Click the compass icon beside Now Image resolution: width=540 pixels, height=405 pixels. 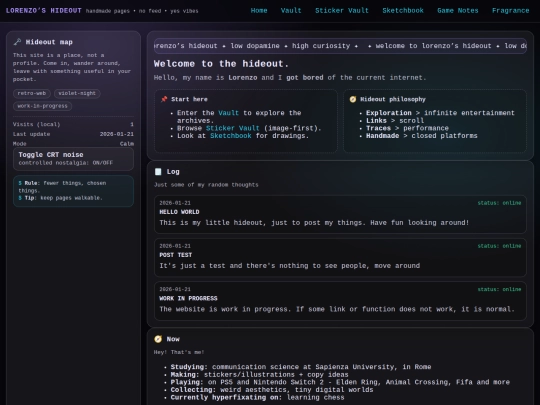coord(158,339)
